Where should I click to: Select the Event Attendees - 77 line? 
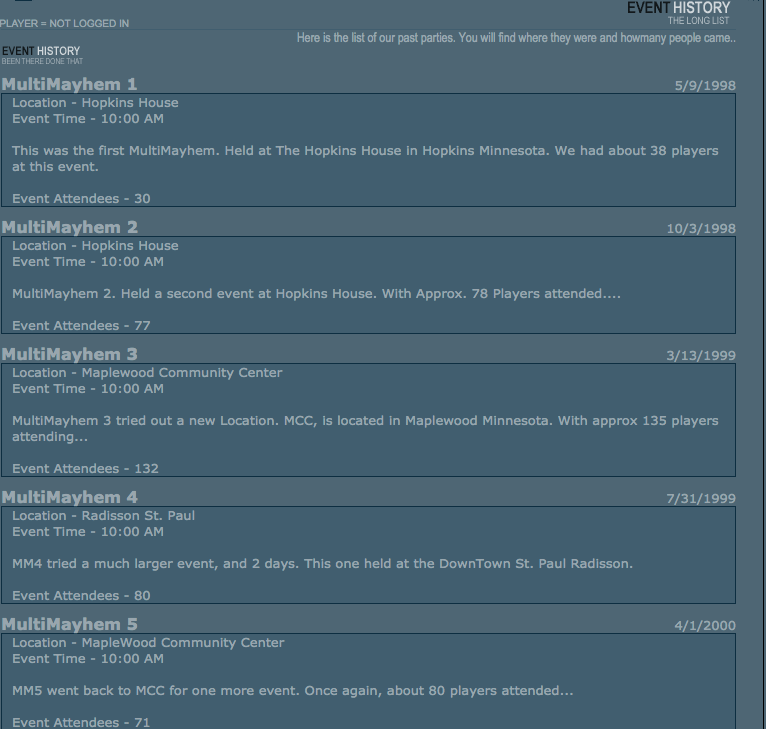point(81,326)
